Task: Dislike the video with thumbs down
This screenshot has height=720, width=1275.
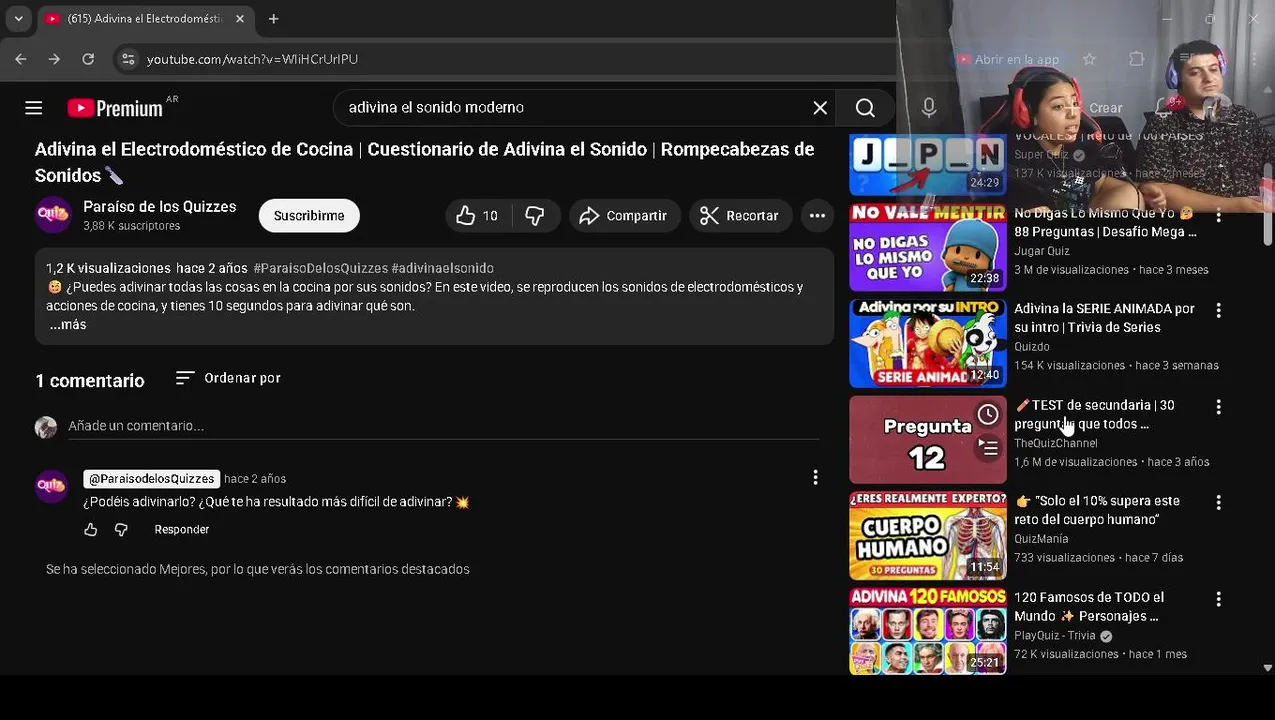Action: point(535,216)
